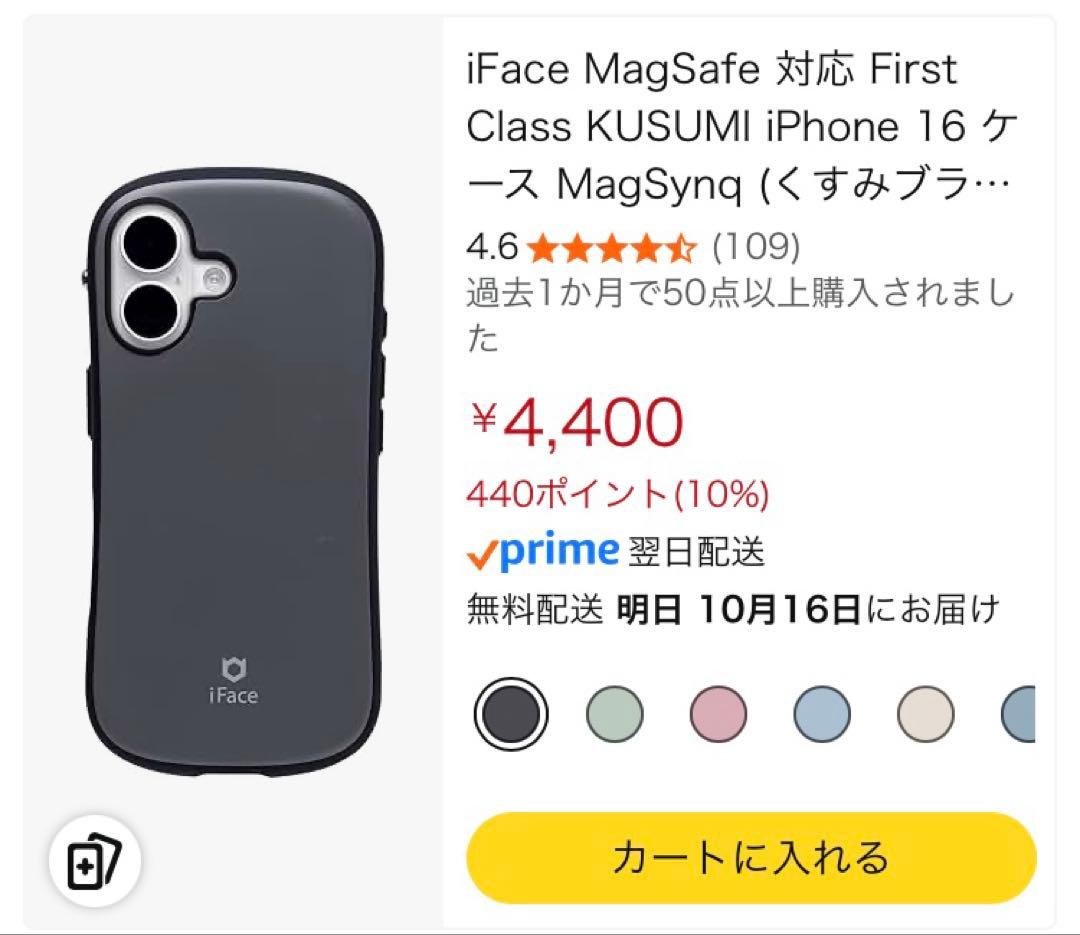
Task: Select the beige color swatch
Action: coord(927,712)
